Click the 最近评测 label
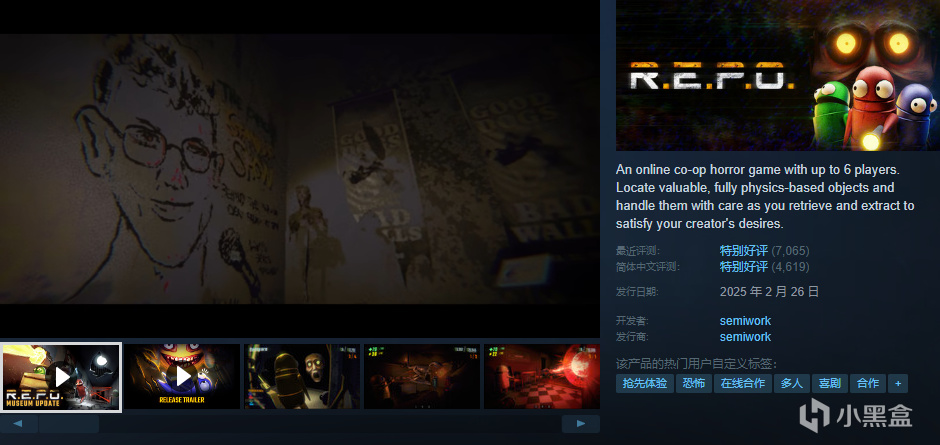Image resolution: width=940 pixels, height=445 pixels. tap(637, 251)
